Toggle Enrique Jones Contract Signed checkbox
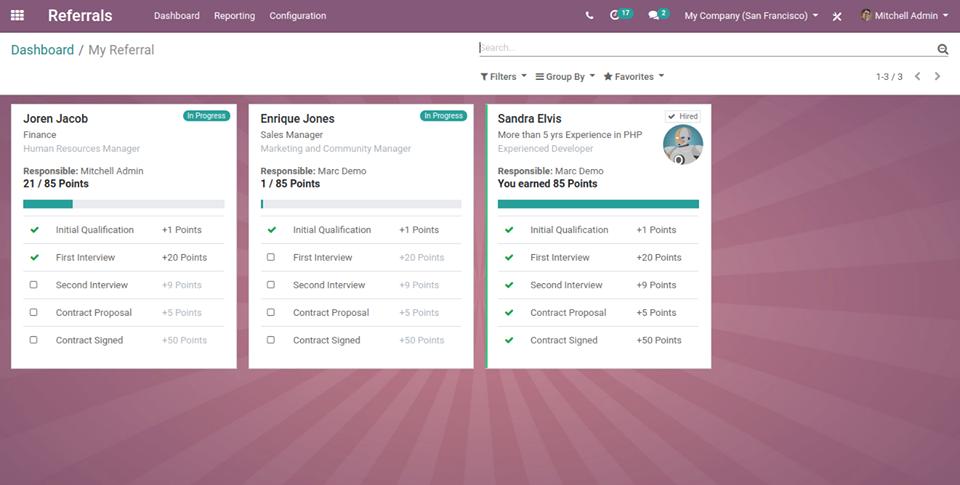960x485 pixels. click(x=271, y=340)
